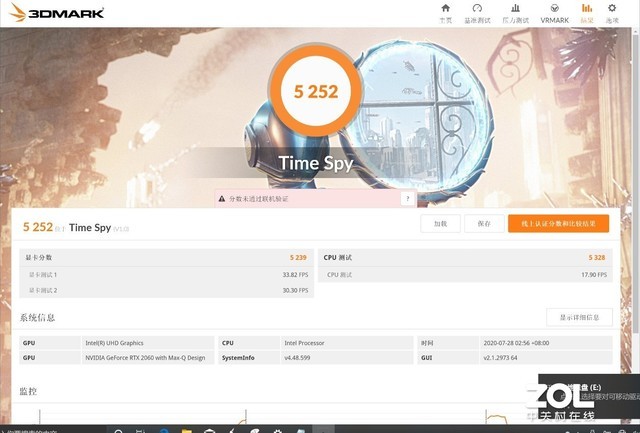This screenshot has height=433, width=640.
Task: Click the timestamp 2020-07-28 02:56 +08:00
Action: click(546, 343)
